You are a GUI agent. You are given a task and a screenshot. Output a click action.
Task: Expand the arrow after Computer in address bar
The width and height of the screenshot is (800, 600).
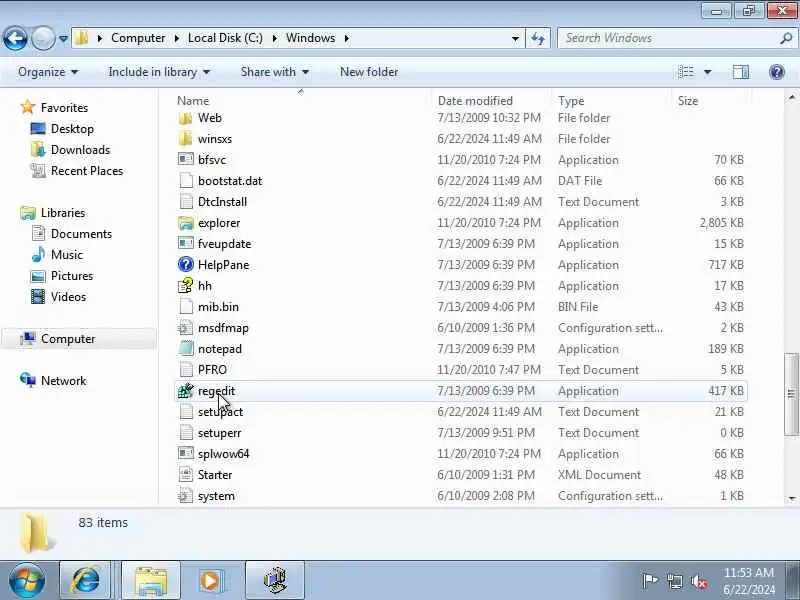(x=177, y=38)
